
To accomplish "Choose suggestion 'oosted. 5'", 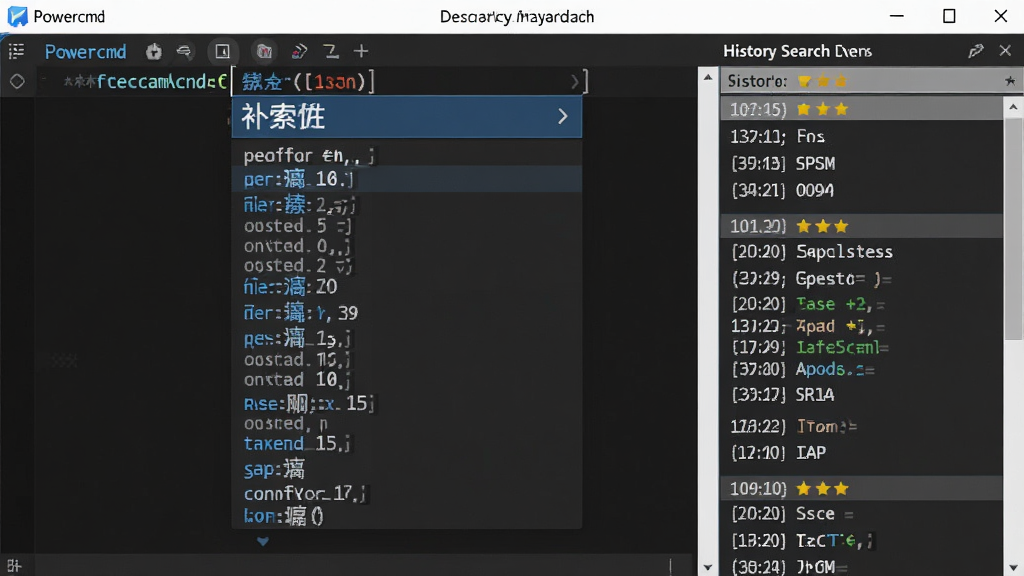I will pyautogui.click(x=407, y=226).
